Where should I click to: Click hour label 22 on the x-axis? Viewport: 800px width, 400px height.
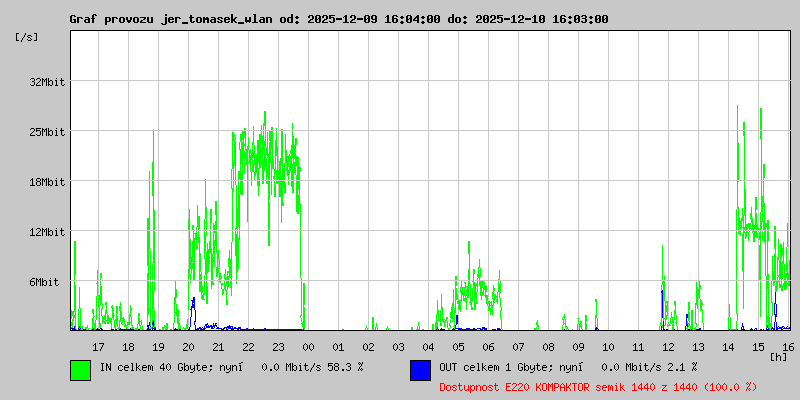(248, 347)
